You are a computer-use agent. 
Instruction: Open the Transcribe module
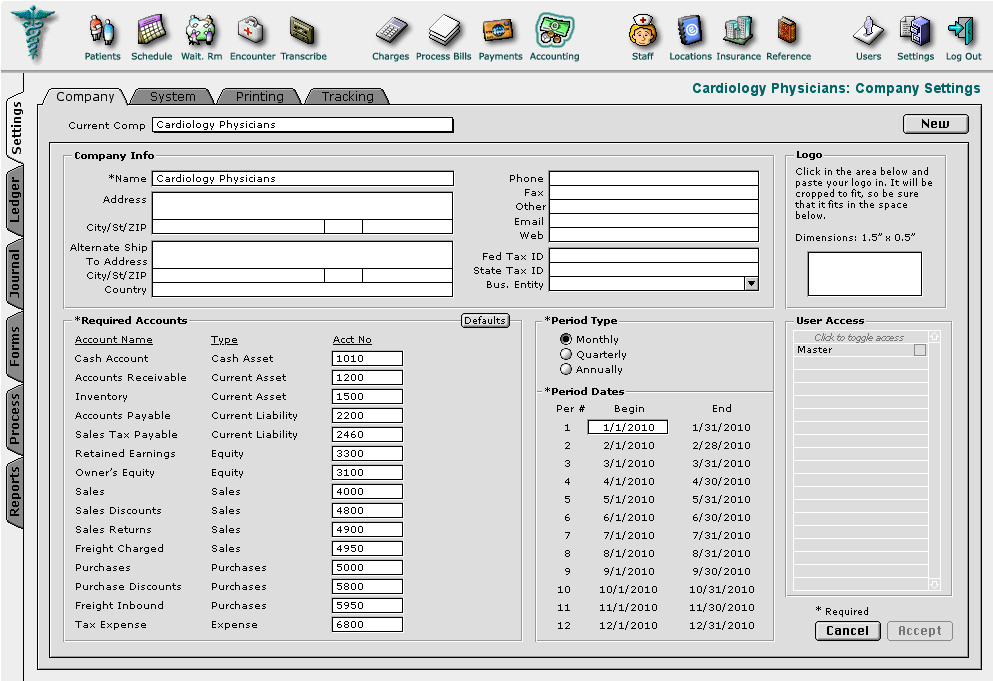pyautogui.click(x=303, y=38)
